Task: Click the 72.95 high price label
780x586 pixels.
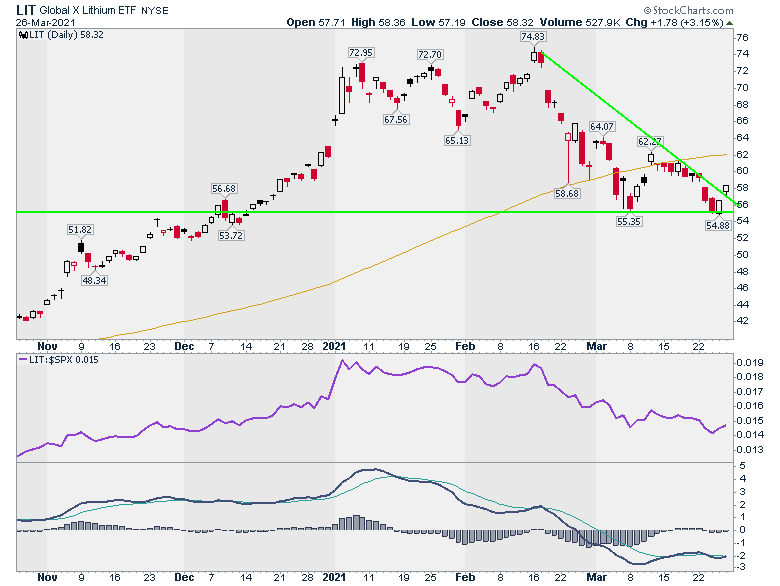Action: pyautogui.click(x=361, y=53)
